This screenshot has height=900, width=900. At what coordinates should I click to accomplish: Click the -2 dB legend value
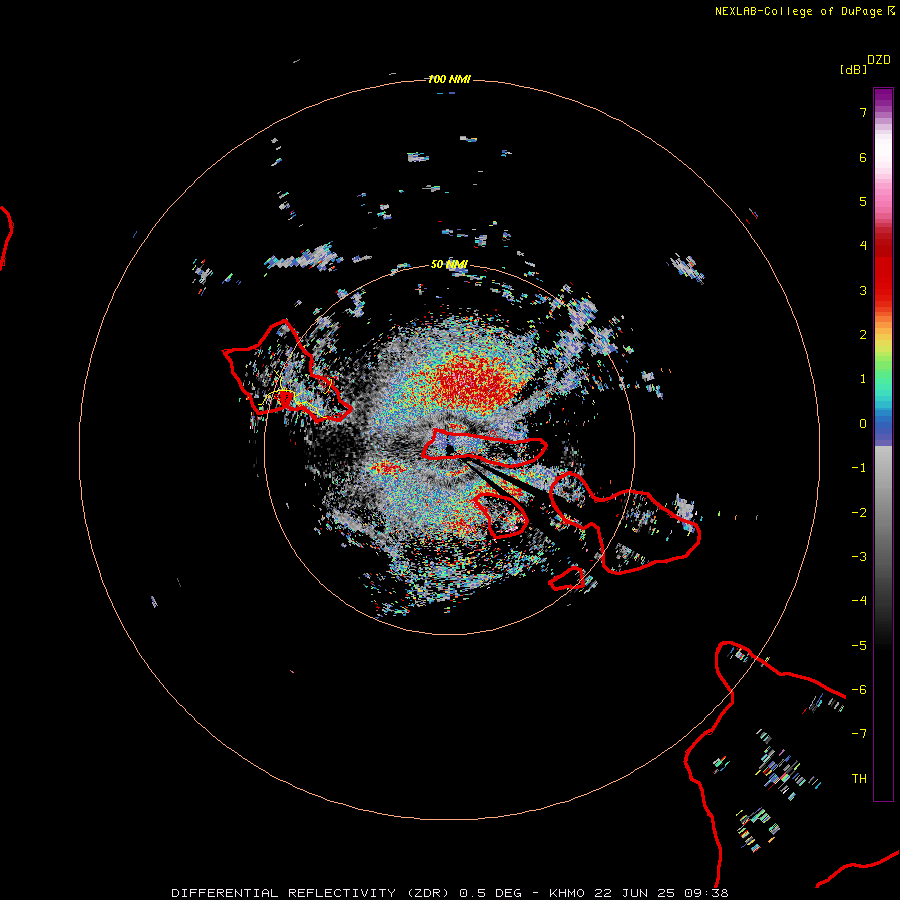[x=859, y=513]
